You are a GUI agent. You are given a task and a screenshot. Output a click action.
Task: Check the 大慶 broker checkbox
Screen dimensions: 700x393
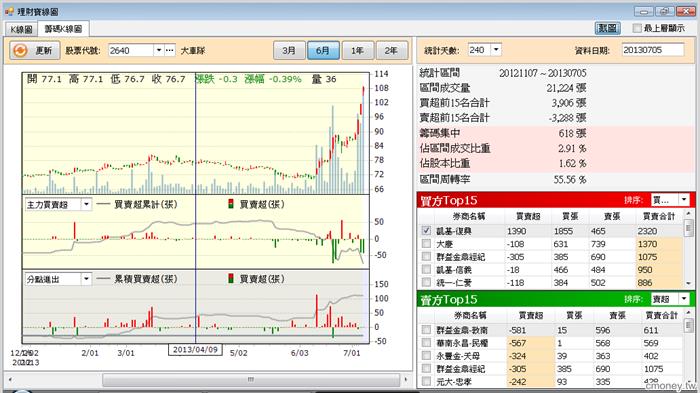426,243
